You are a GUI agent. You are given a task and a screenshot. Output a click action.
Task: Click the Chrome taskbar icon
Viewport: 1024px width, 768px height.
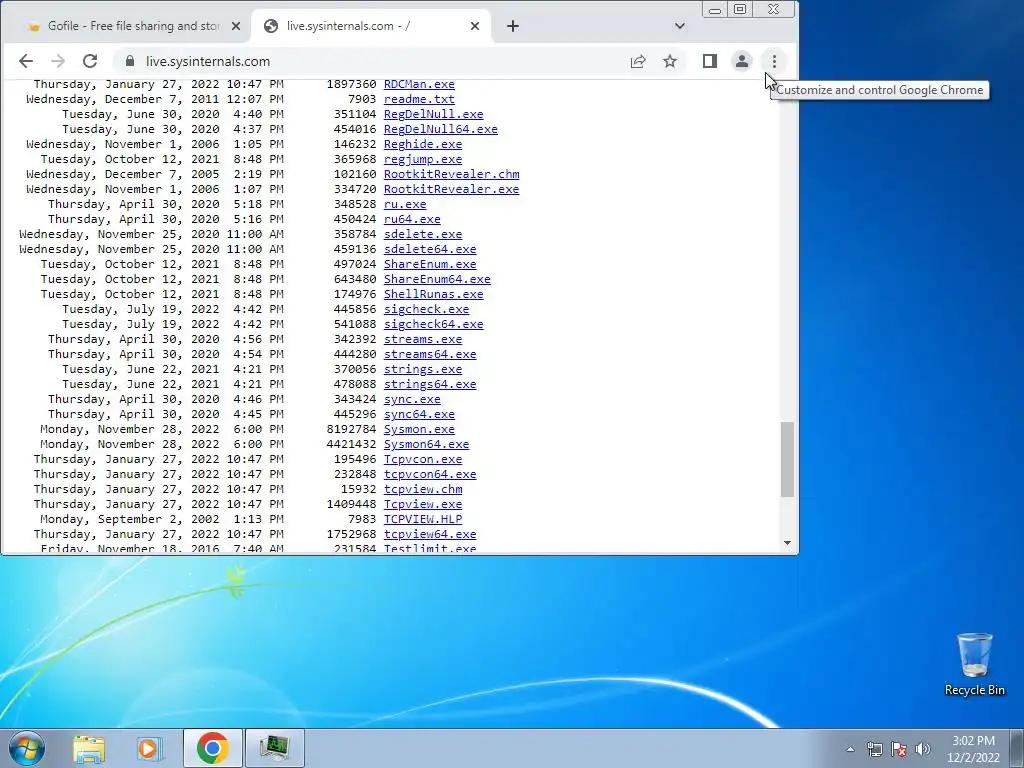tap(212, 748)
